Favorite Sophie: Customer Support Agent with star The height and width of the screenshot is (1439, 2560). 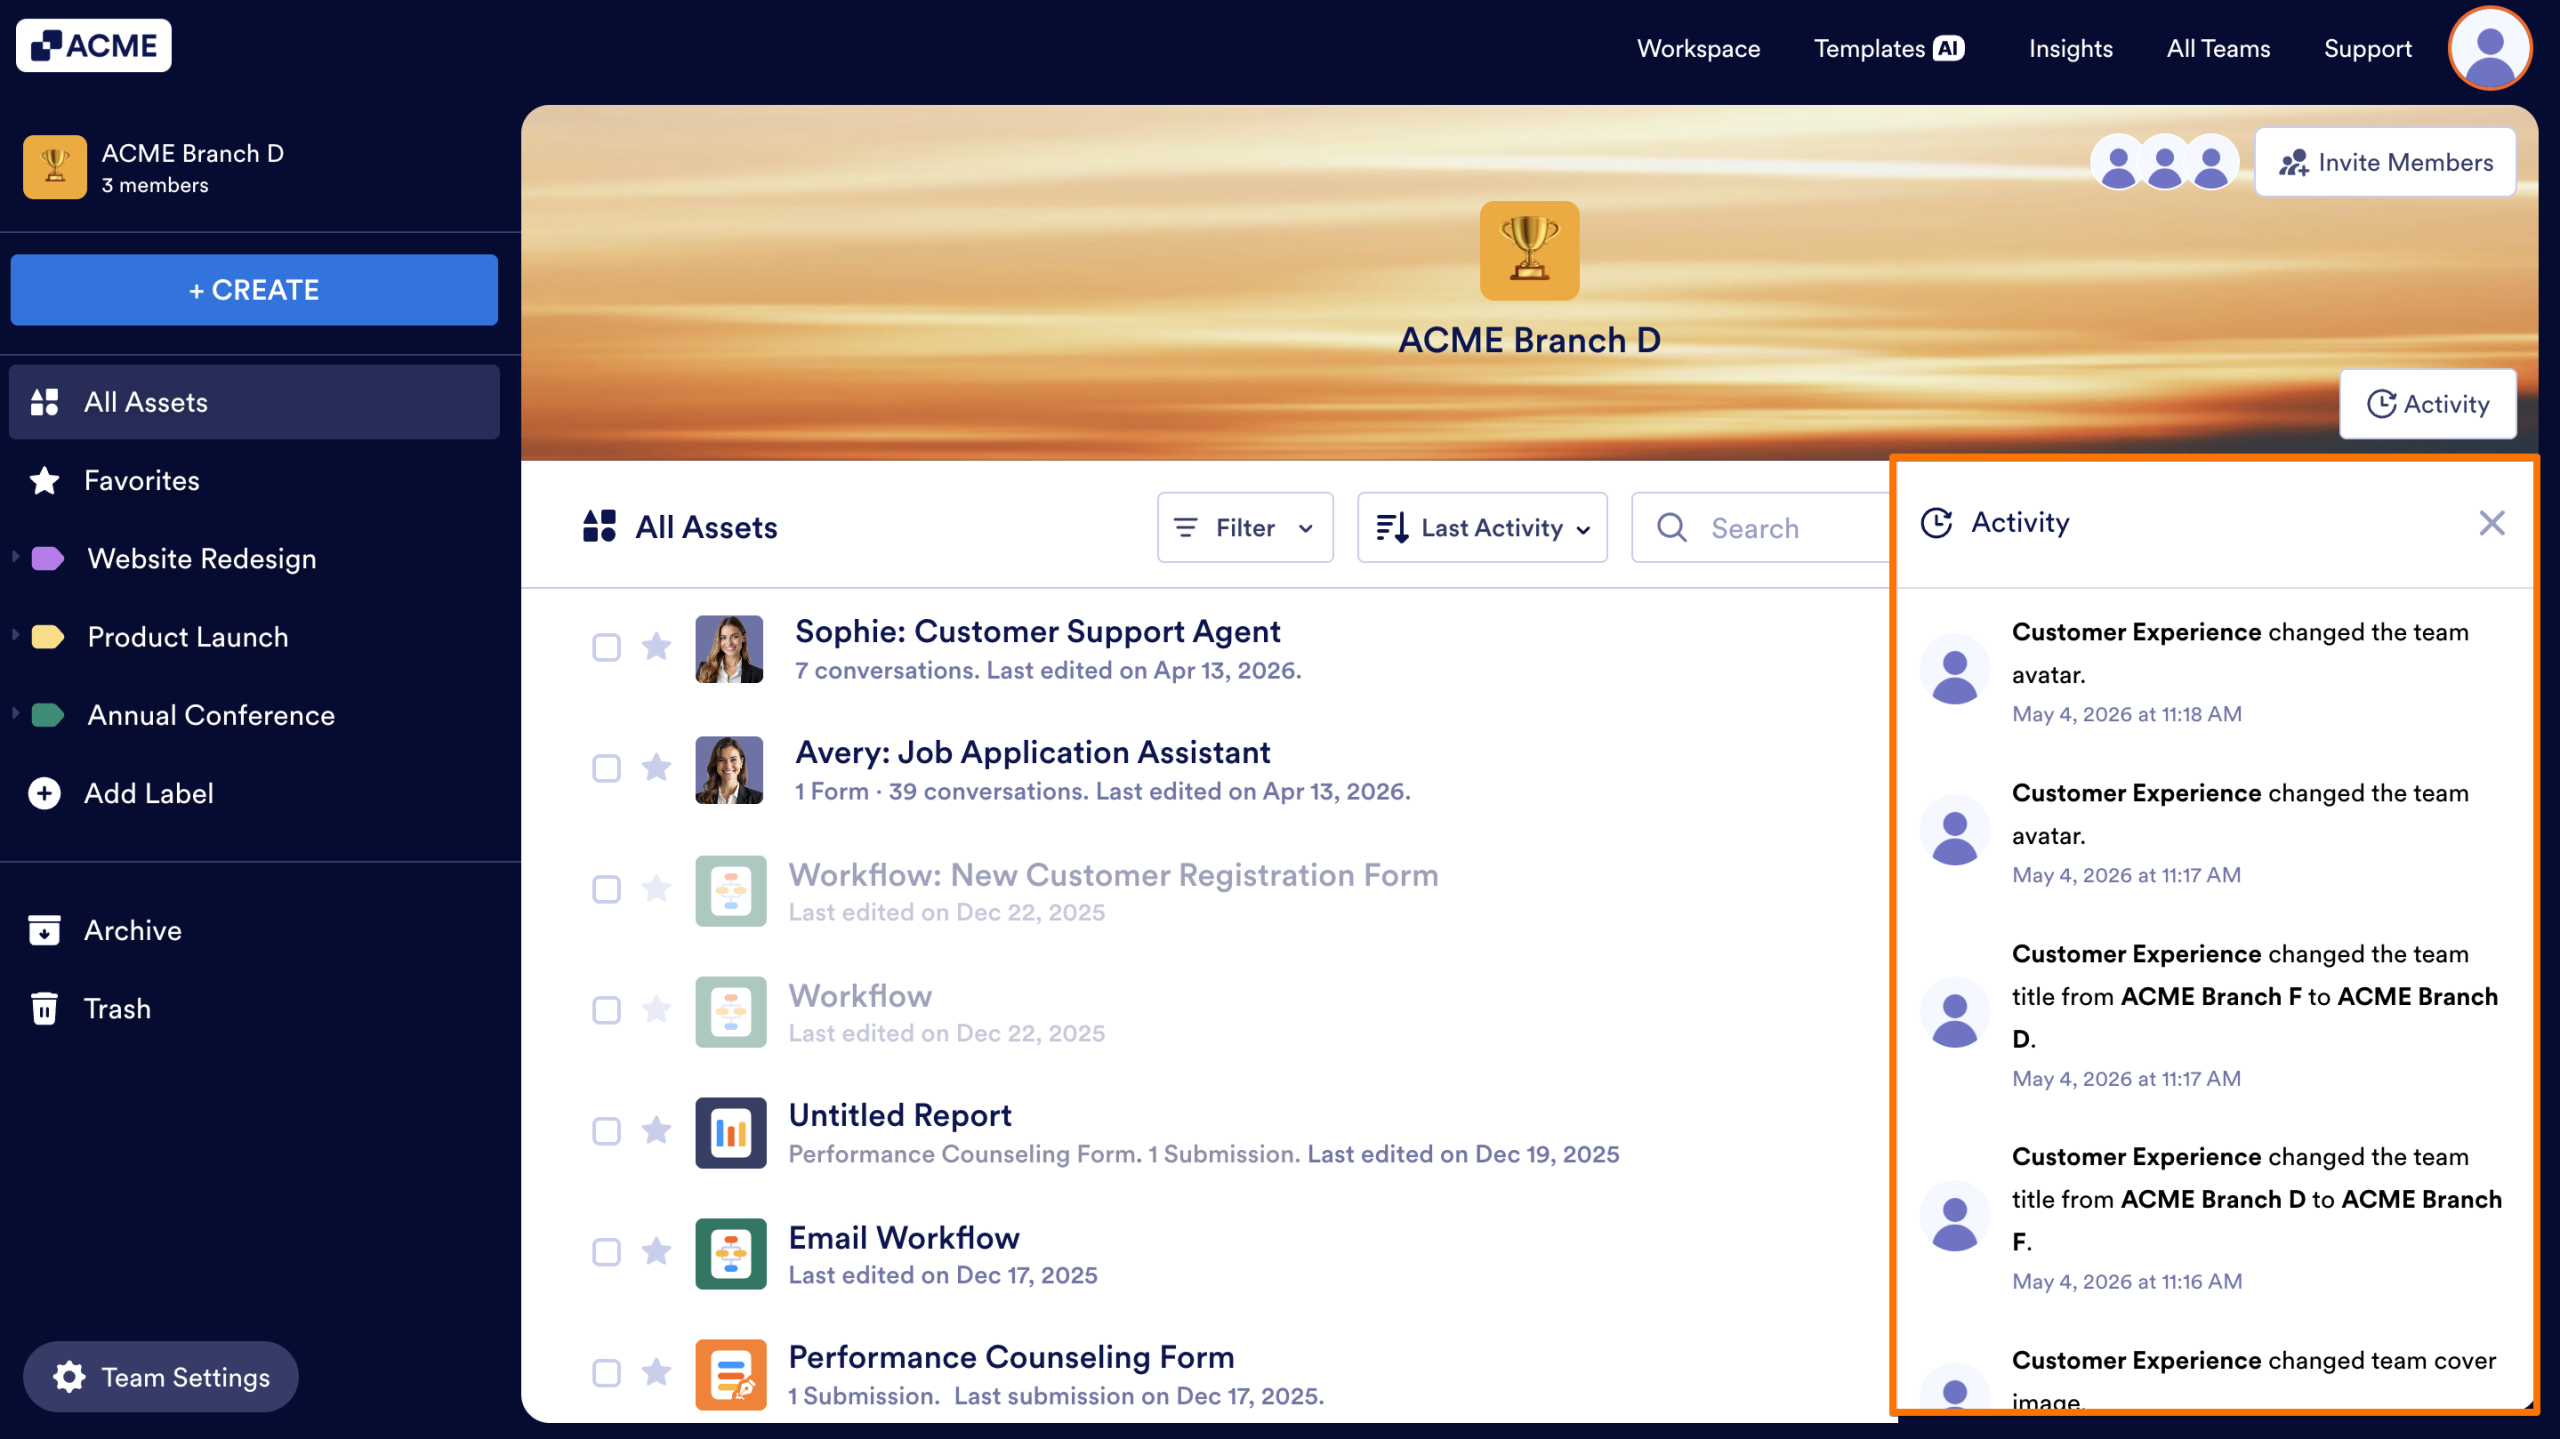pyautogui.click(x=656, y=646)
